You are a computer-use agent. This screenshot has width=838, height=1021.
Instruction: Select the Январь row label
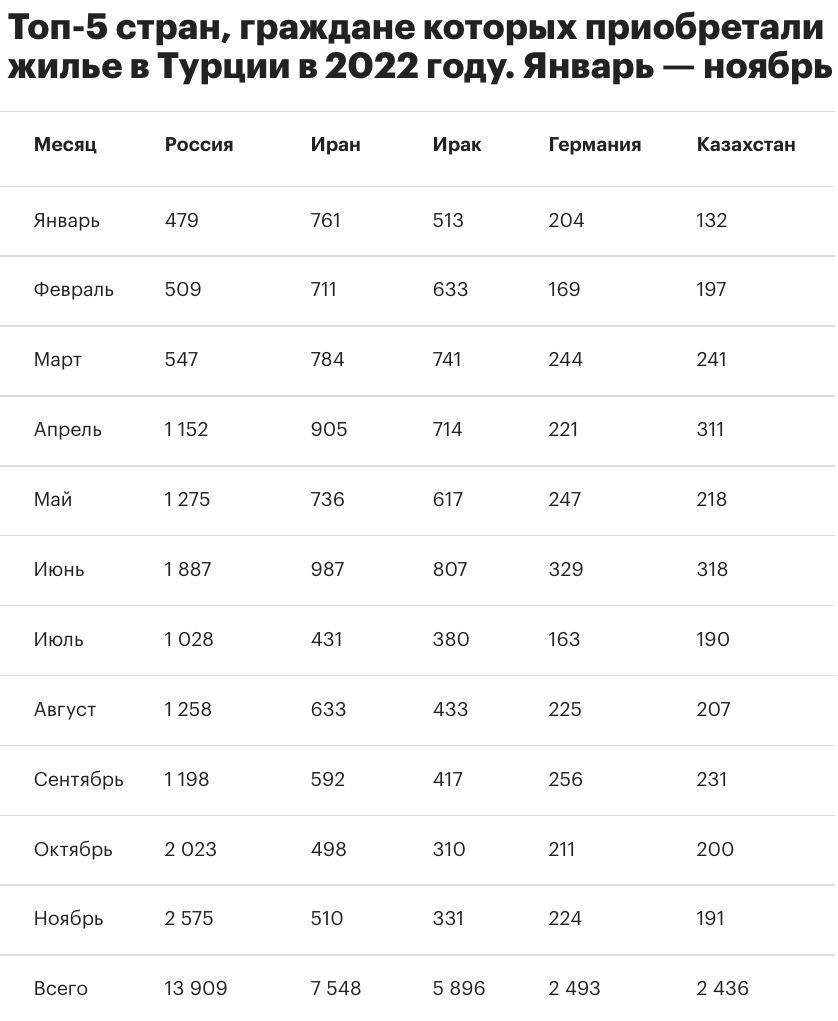[67, 221]
